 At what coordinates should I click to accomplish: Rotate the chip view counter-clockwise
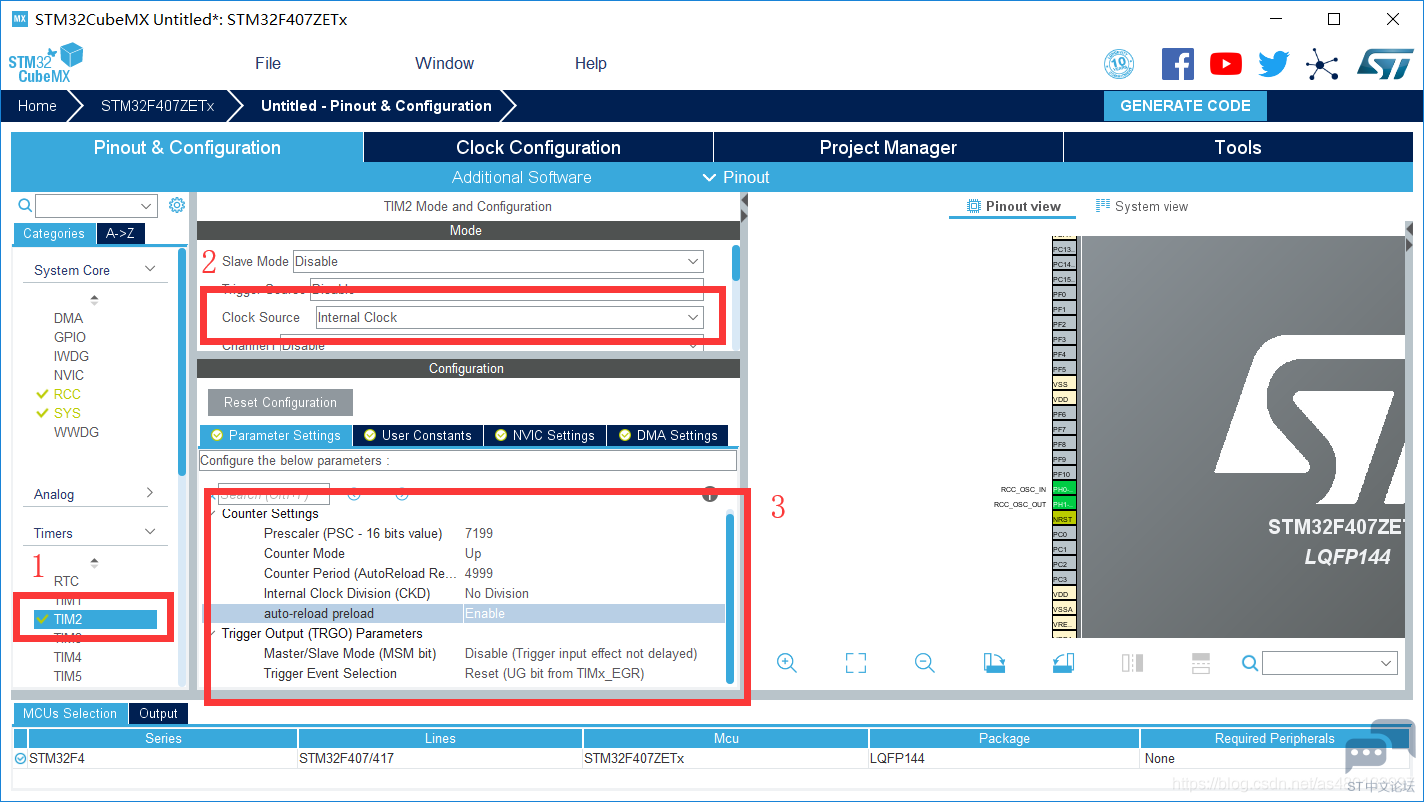click(1064, 663)
